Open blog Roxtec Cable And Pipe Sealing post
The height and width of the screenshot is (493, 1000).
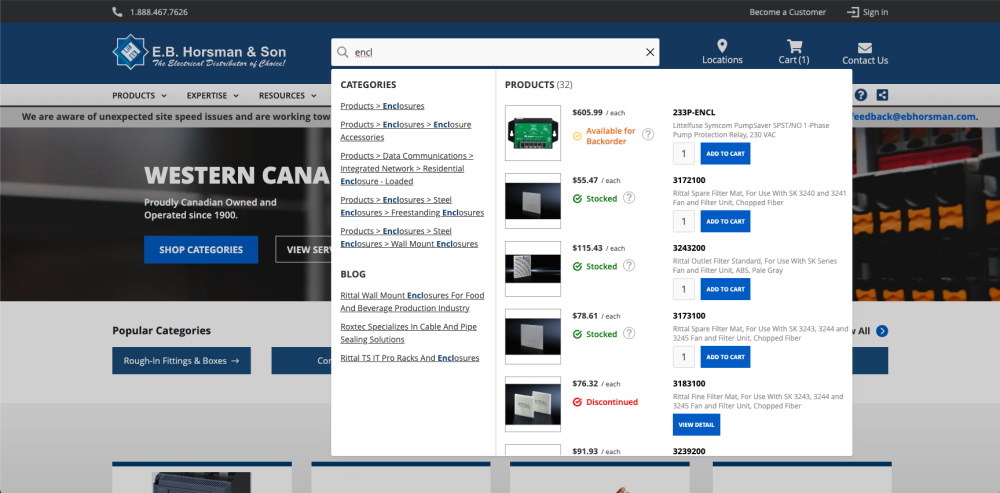pos(408,333)
